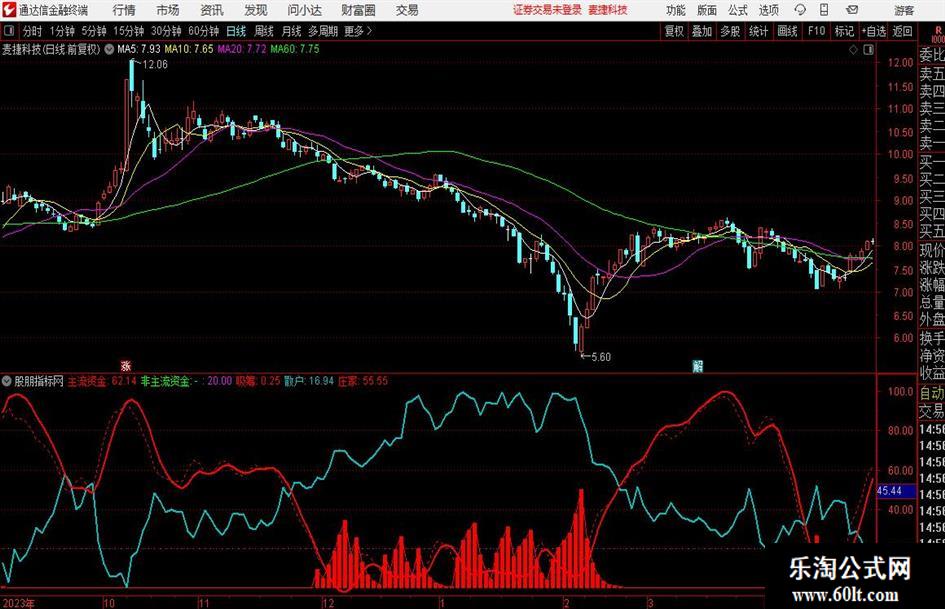The height and width of the screenshot is (609, 945).
Task: Open the mobile phone icon
Action: (824, 10)
